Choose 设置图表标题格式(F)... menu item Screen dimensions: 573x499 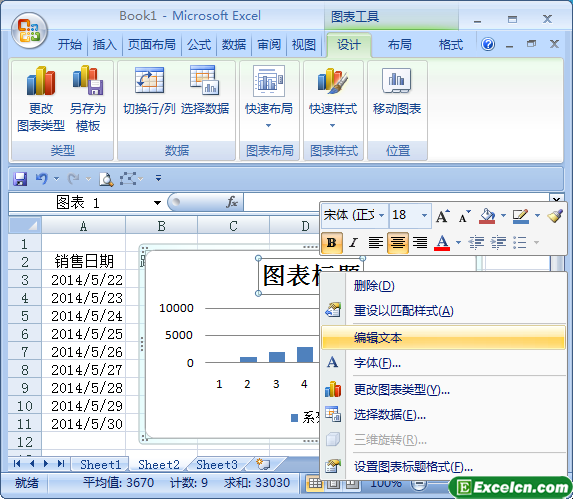[x=443, y=466]
